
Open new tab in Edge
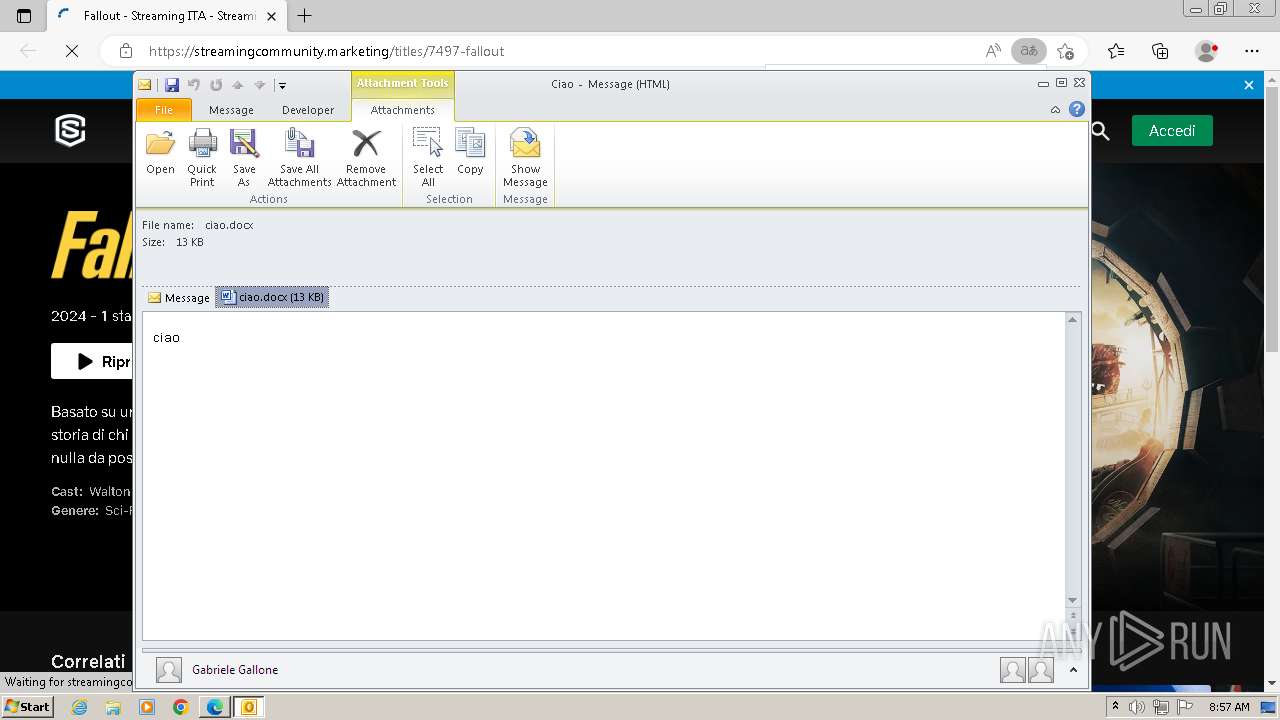coord(305,16)
